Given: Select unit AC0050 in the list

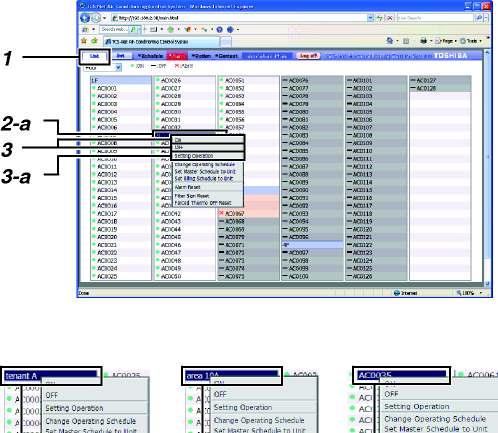Looking at the screenshot, I should pyautogui.click(x=185, y=276).
